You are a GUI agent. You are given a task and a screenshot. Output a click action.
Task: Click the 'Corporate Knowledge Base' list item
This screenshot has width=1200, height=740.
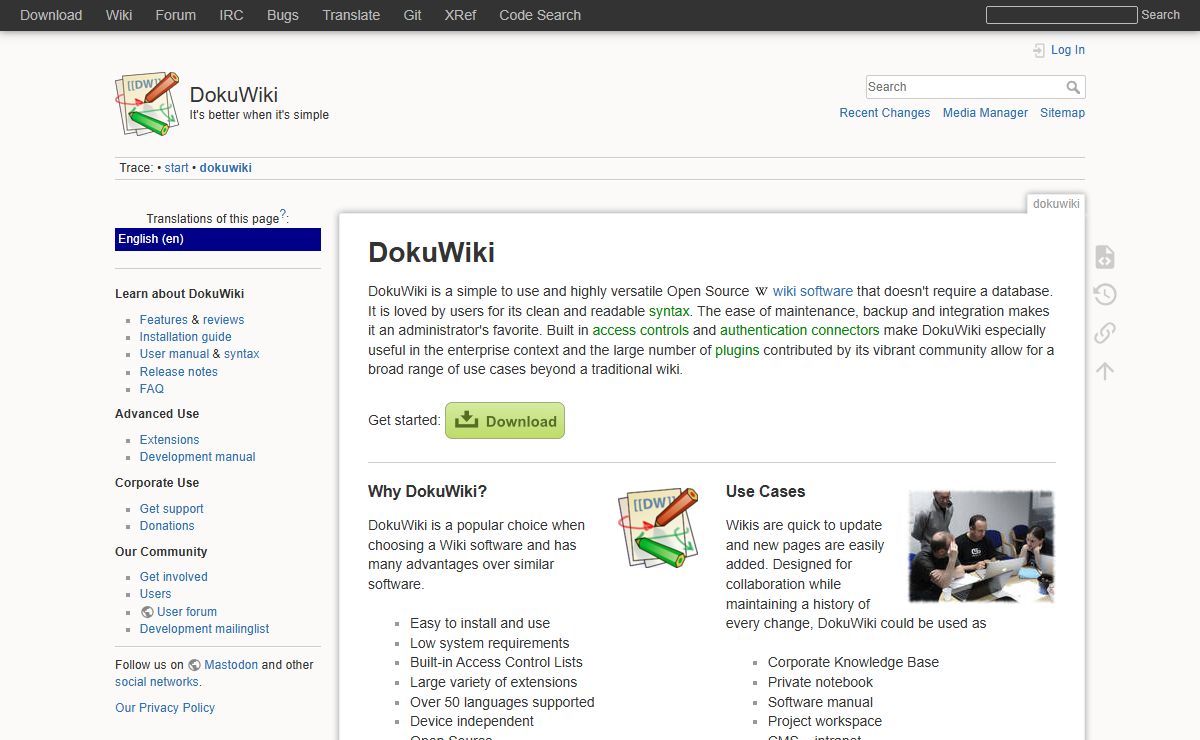point(853,662)
